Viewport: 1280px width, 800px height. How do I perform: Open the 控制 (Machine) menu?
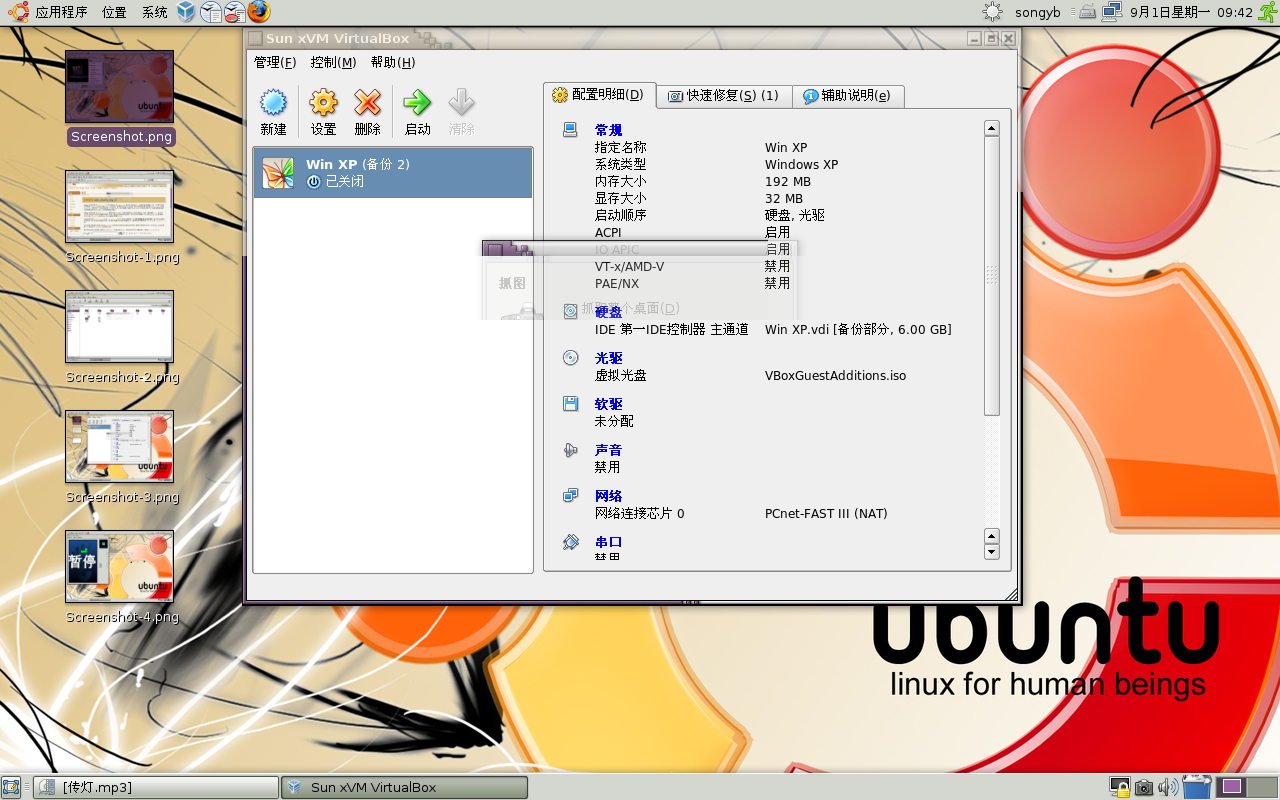[x=333, y=62]
